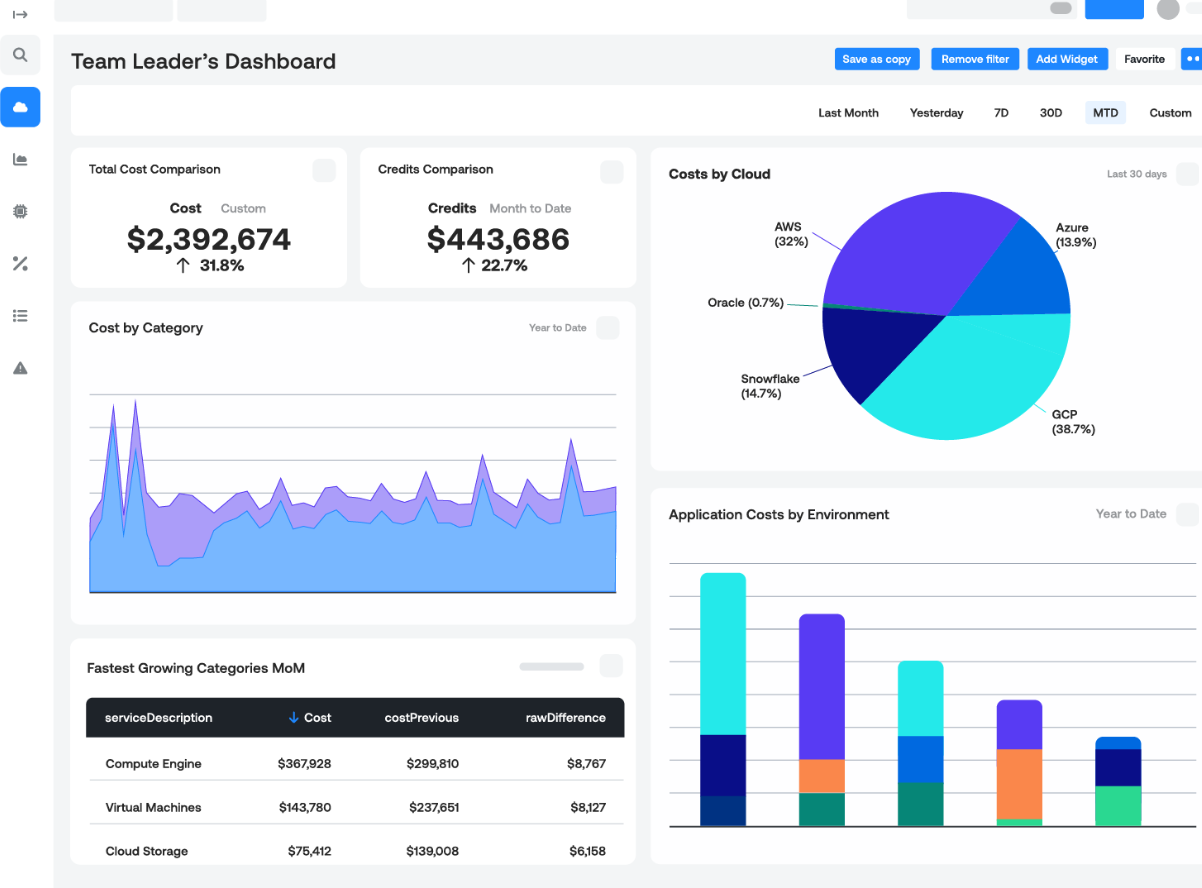Select the cloud dashboard icon in sidebar
The height and width of the screenshot is (888, 1202).
point(20,107)
